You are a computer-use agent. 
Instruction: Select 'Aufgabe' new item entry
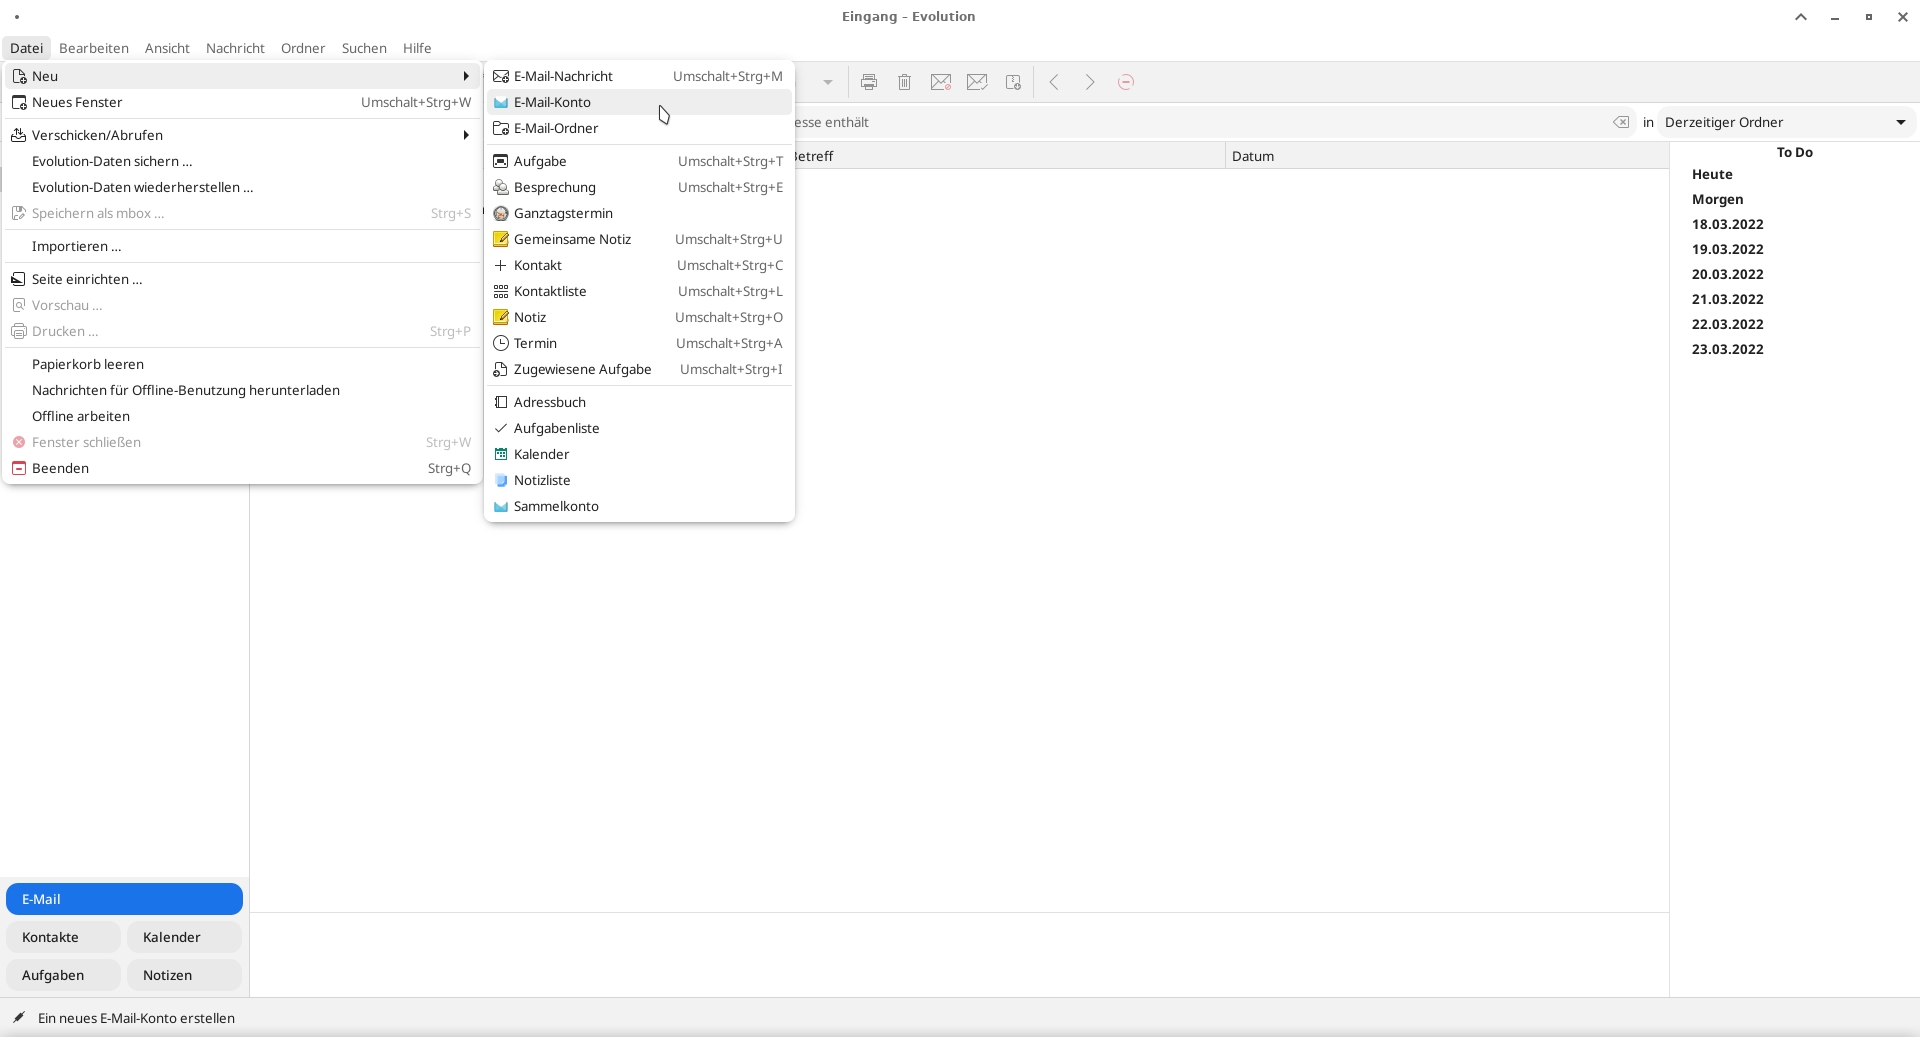pos(639,161)
